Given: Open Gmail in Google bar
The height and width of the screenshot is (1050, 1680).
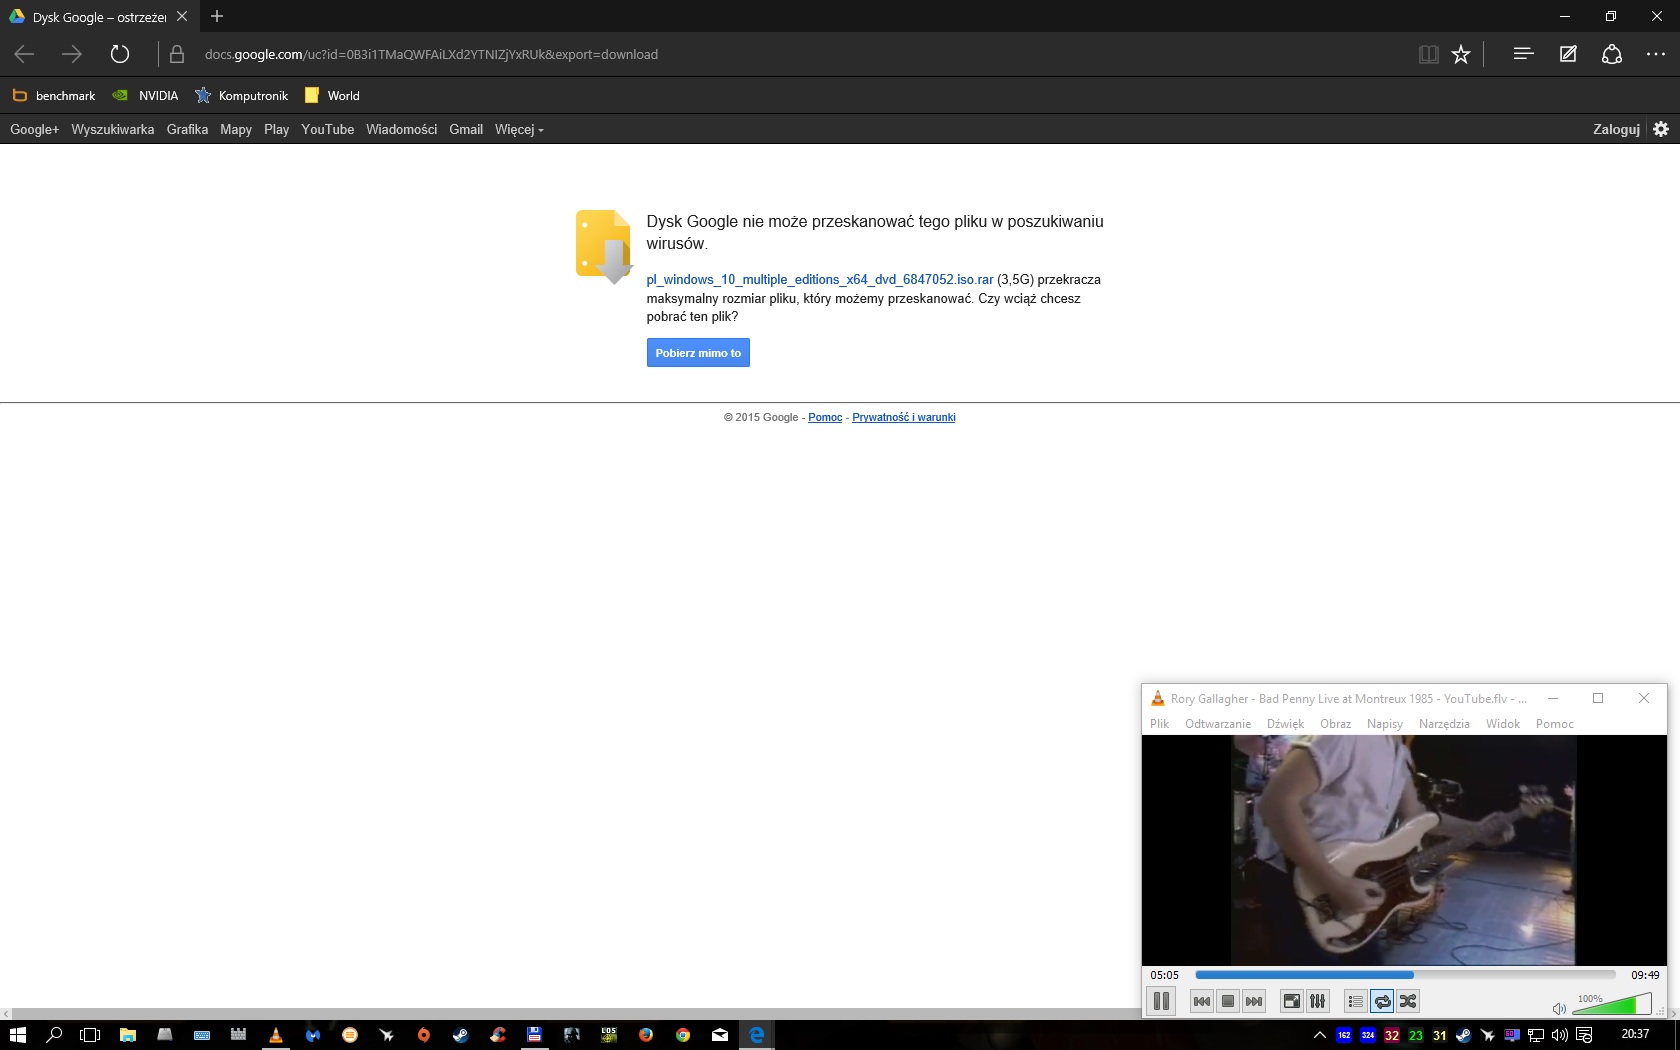Looking at the screenshot, I should click(466, 129).
